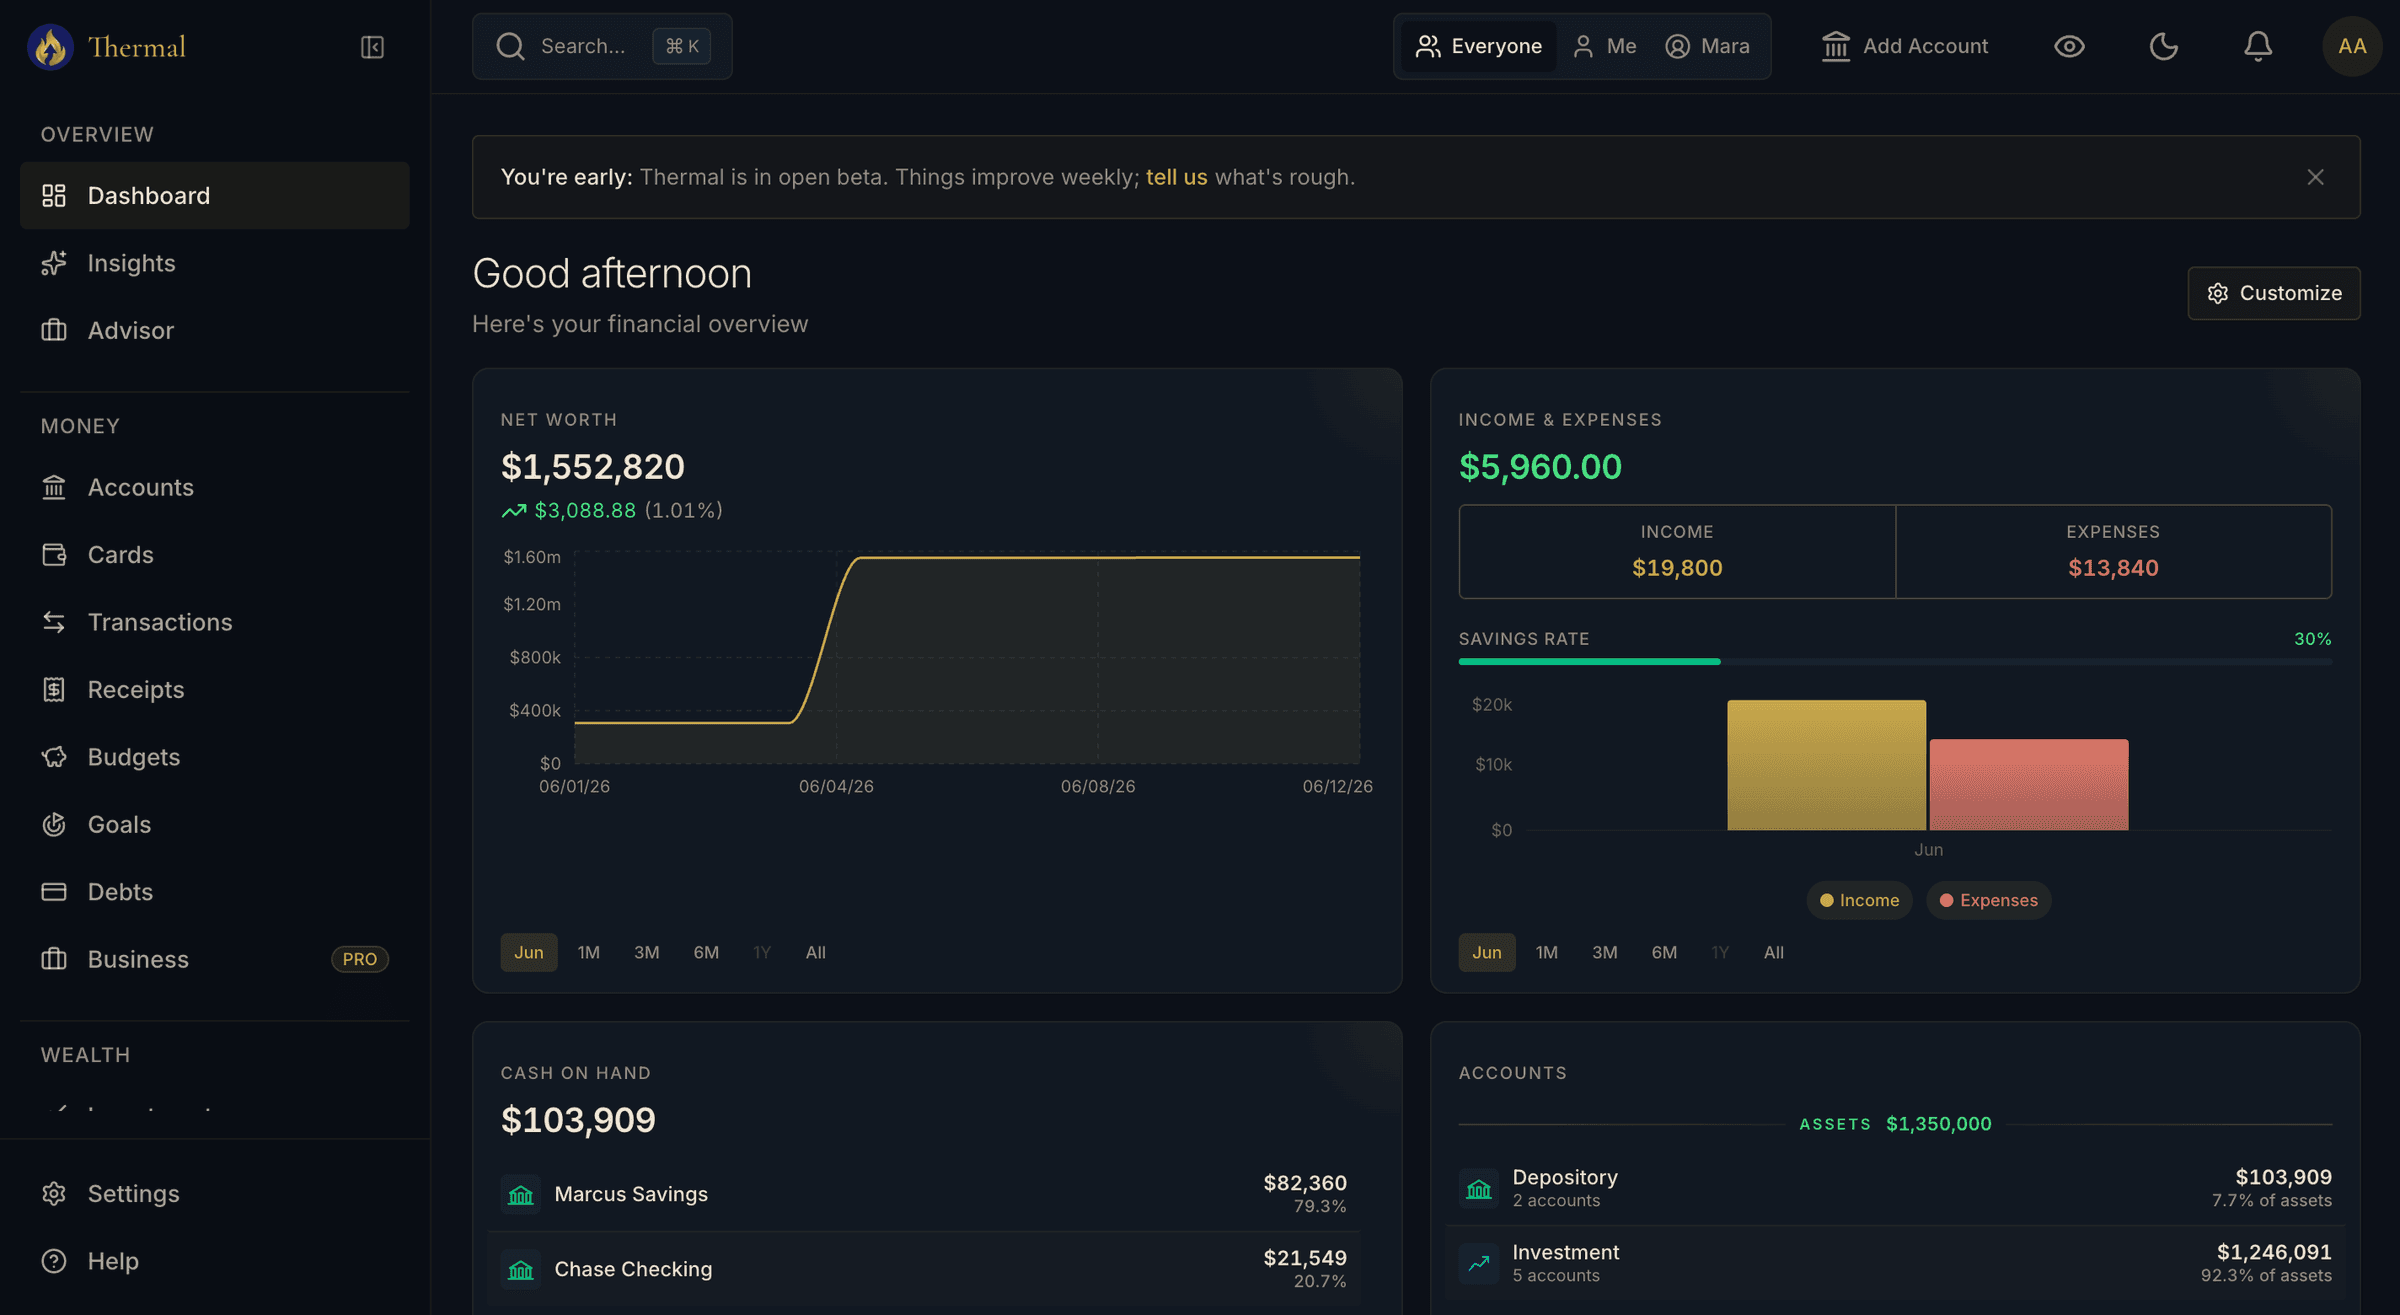Click the Settings gear icon
The width and height of the screenshot is (2400, 1315).
[x=54, y=1193]
